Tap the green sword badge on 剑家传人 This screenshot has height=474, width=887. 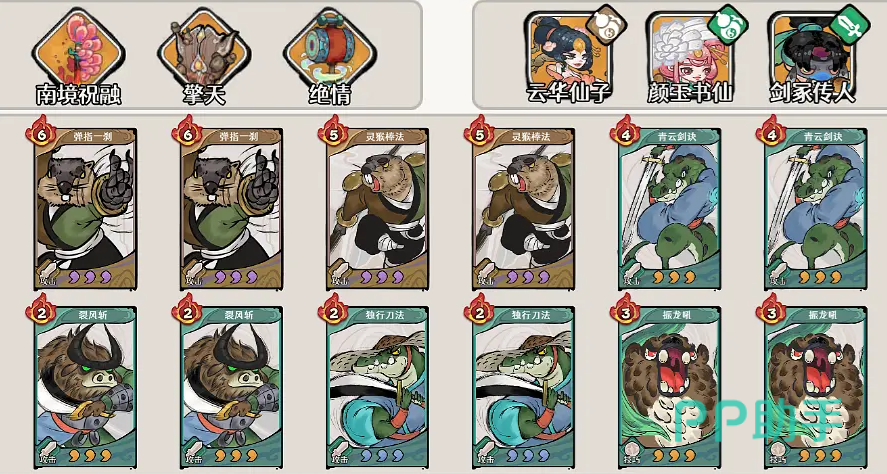coord(850,24)
